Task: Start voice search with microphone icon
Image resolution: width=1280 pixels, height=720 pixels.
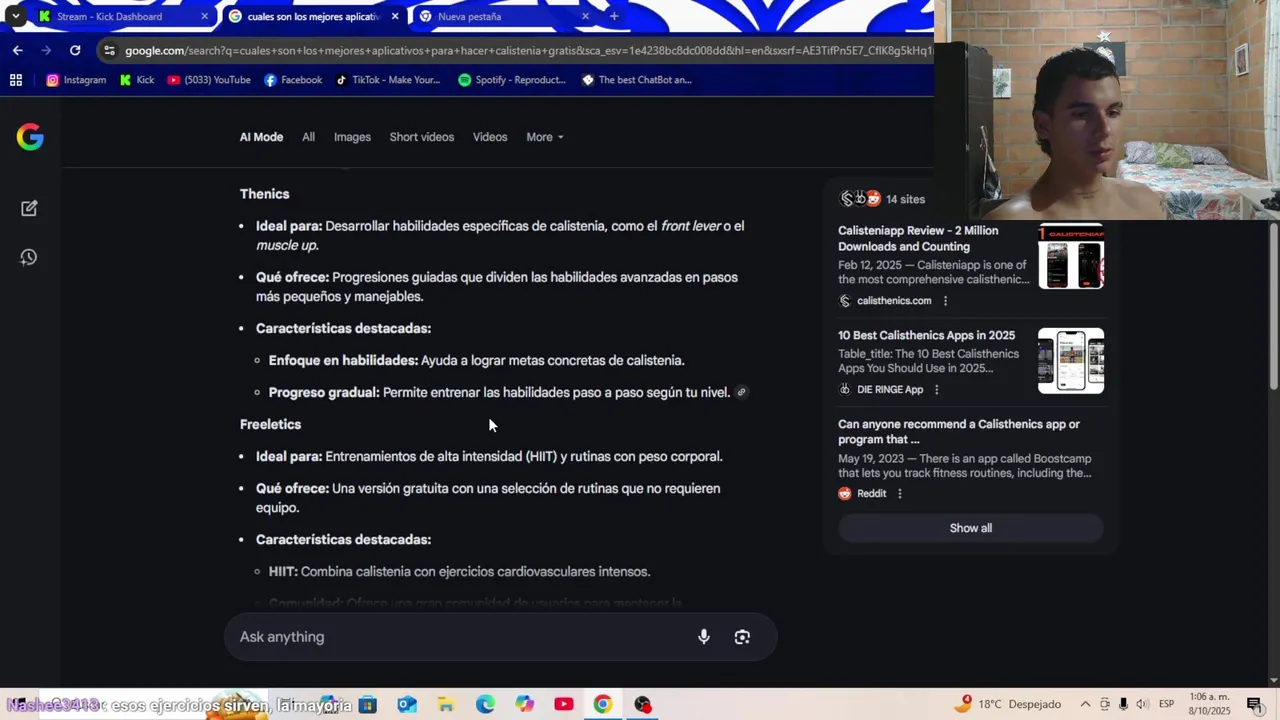Action: 704,637
